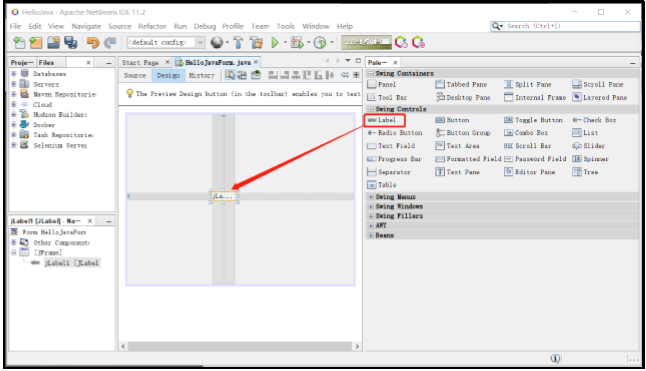The width and height of the screenshot is (646, 371).
Task: Expand the Swing Fillers palette section
Action: (371, 216)
